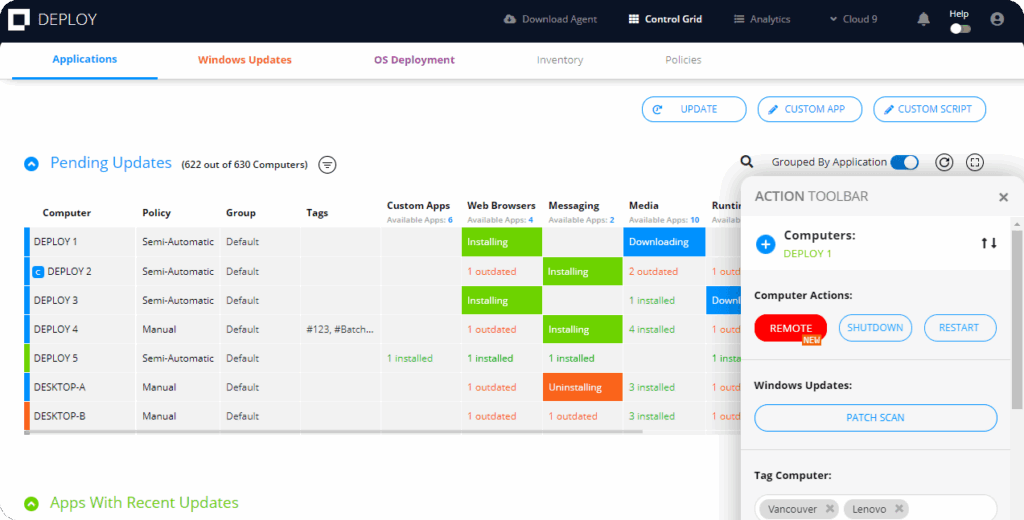Close the Action Toolbar panel
This screenshot has width=1024, height=520.
pos(1003,197)
